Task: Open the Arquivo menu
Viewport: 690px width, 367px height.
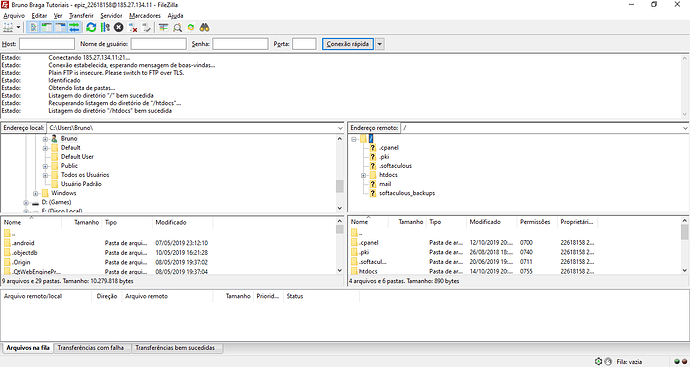Action: click(14, 15)
